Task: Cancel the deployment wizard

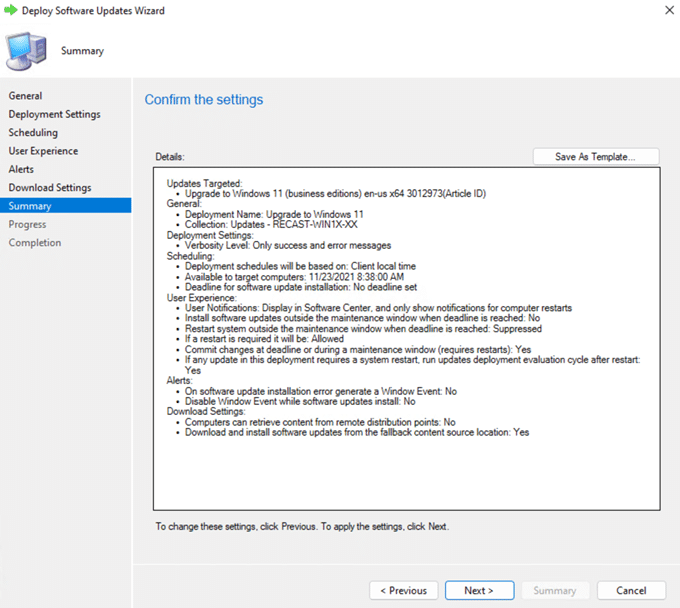Action: pyautogui.click(x=631, y=590)
